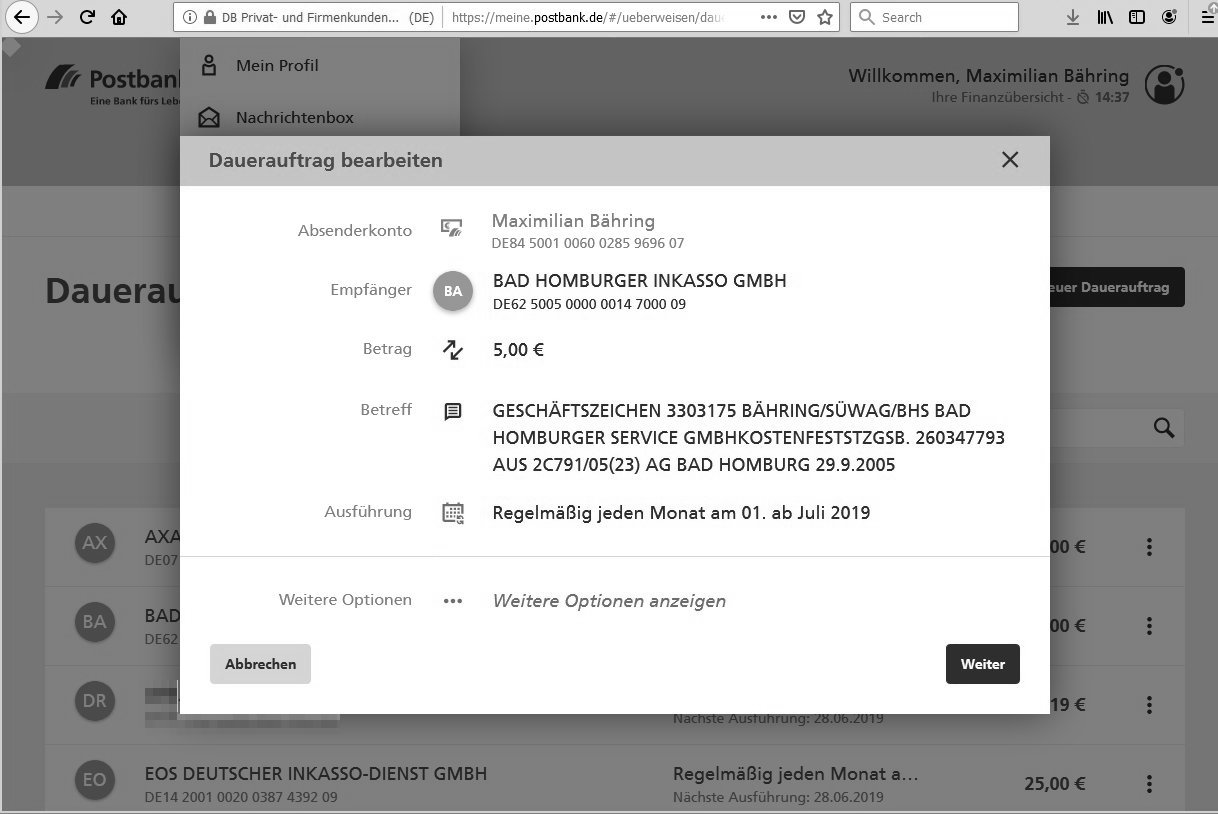Bookmark this page with the star

pos(825,17)
